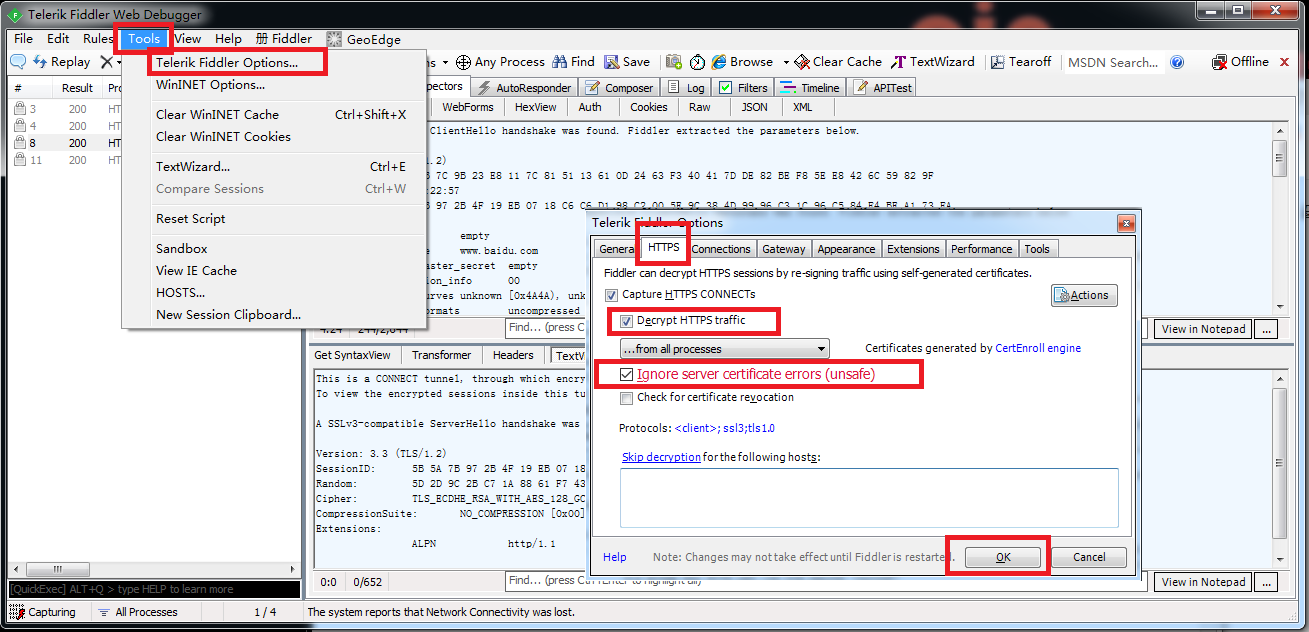Screen dimensions: 1309x632
Task: Open the View menu
Action: pos(187,39)
